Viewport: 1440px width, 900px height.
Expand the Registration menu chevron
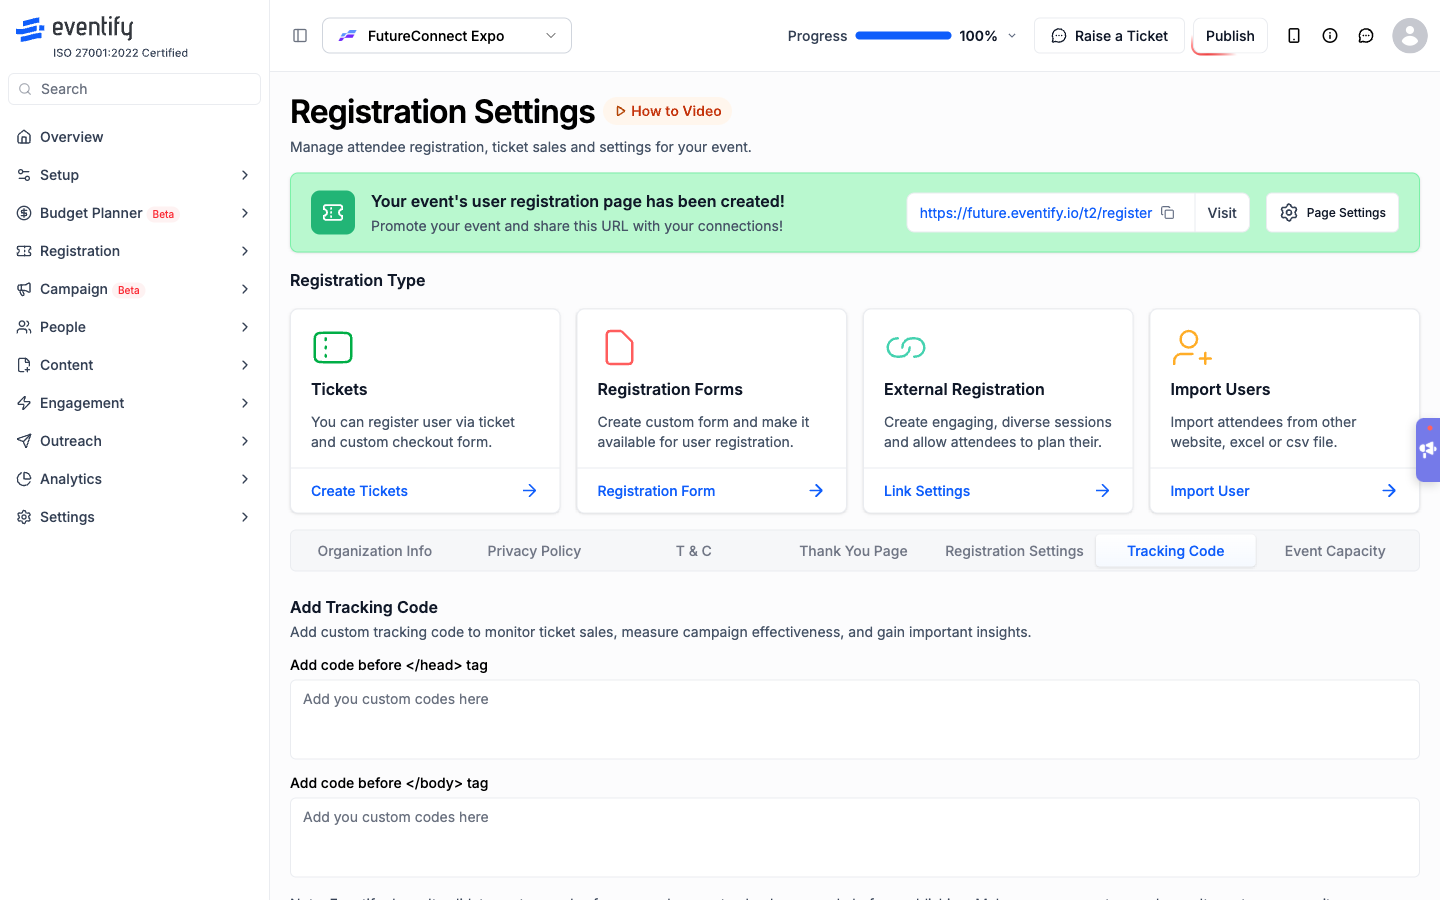point(245,251)
